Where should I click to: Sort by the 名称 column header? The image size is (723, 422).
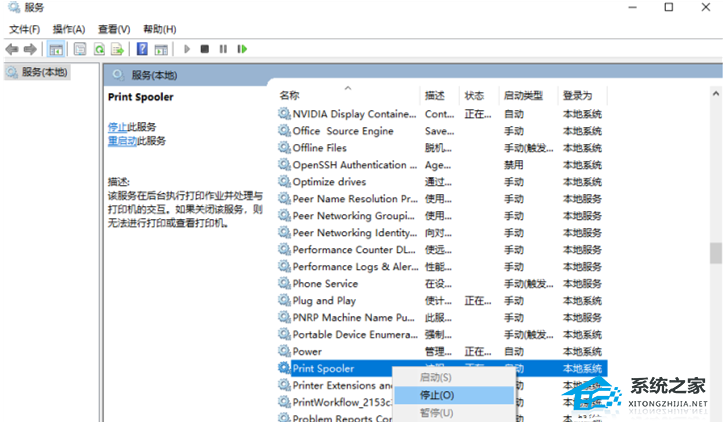(290, 96)
